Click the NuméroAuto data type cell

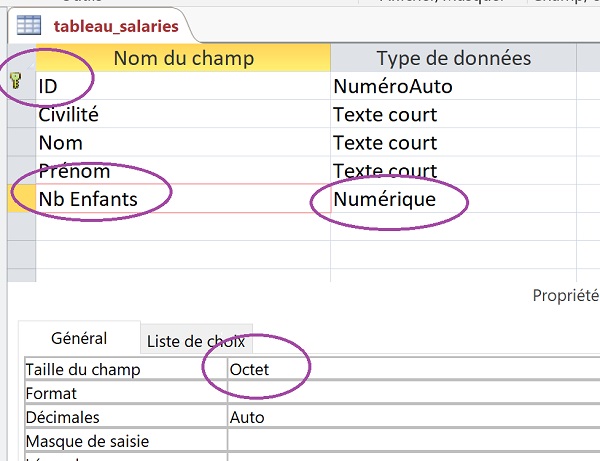tap(453, 86)
